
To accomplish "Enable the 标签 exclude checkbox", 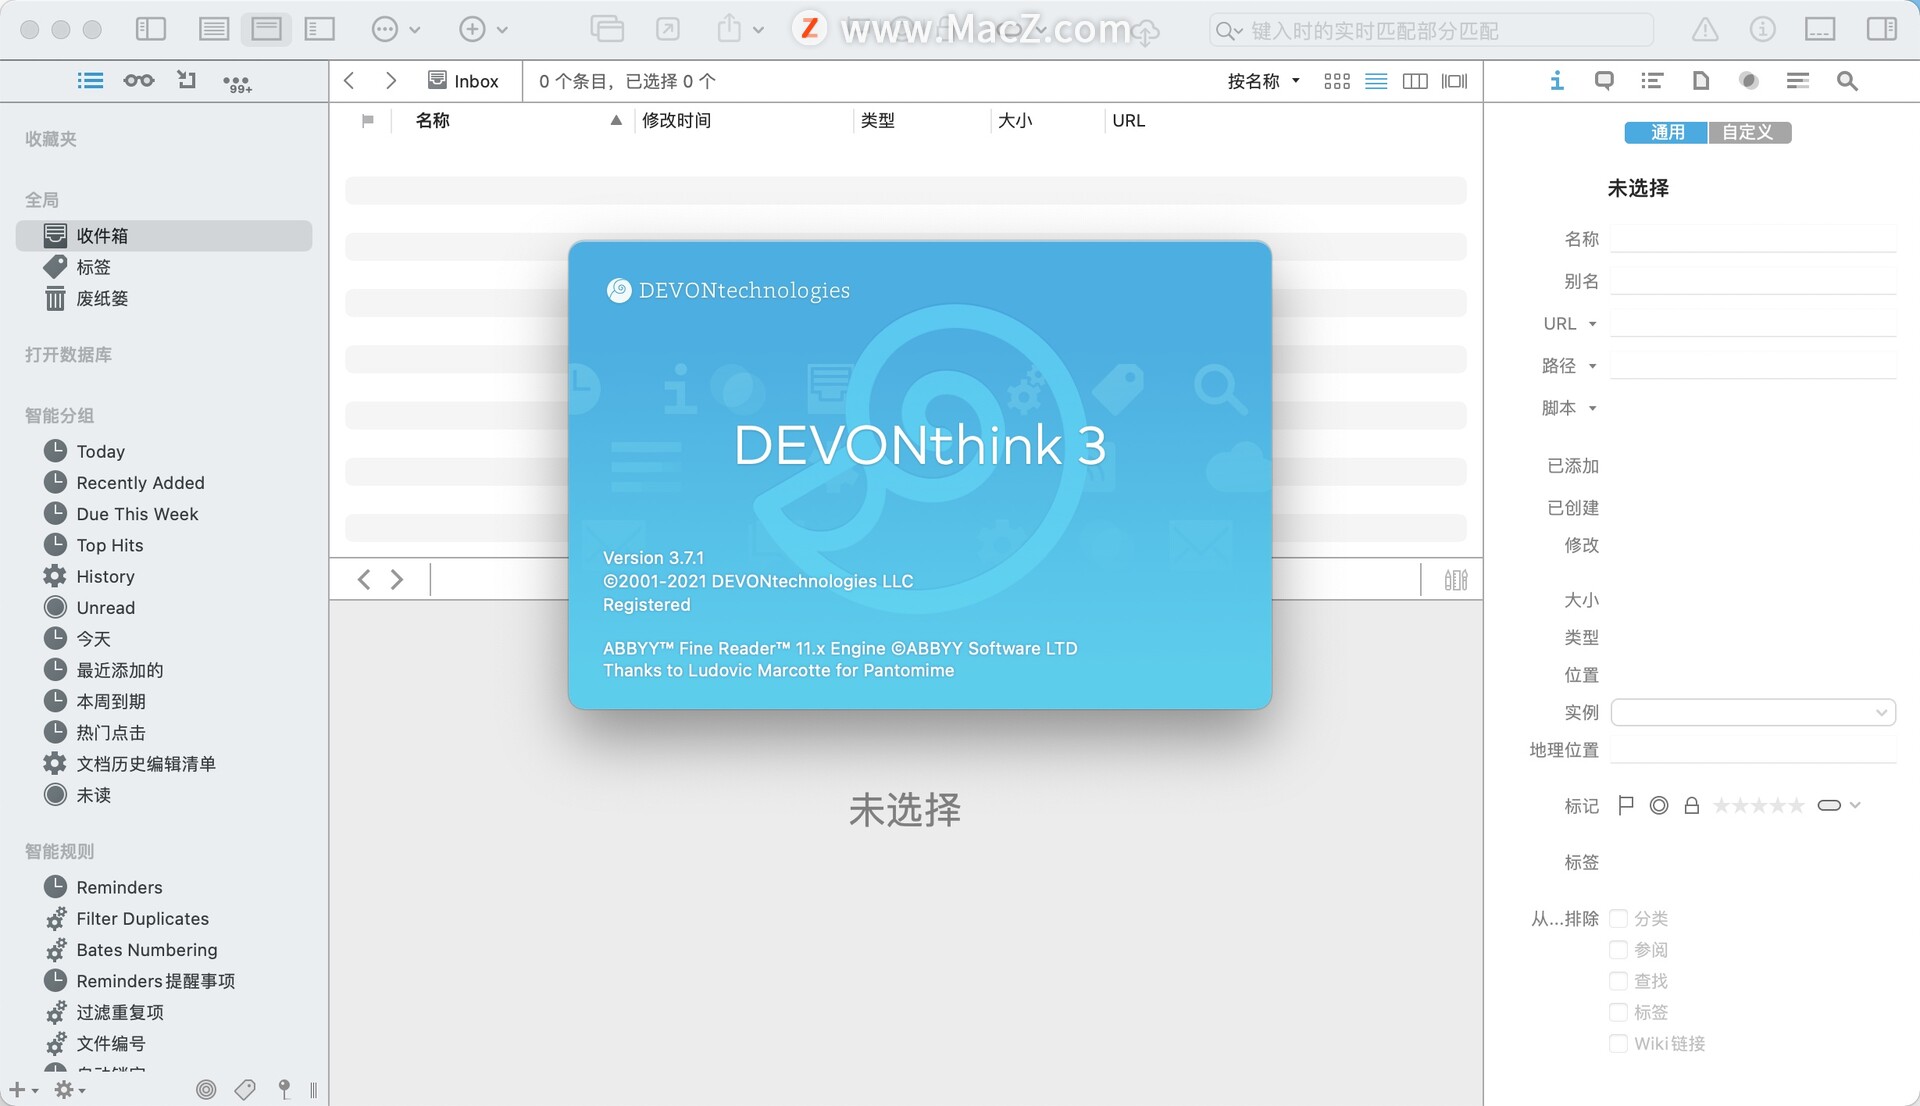I will click(1618, 1012).
